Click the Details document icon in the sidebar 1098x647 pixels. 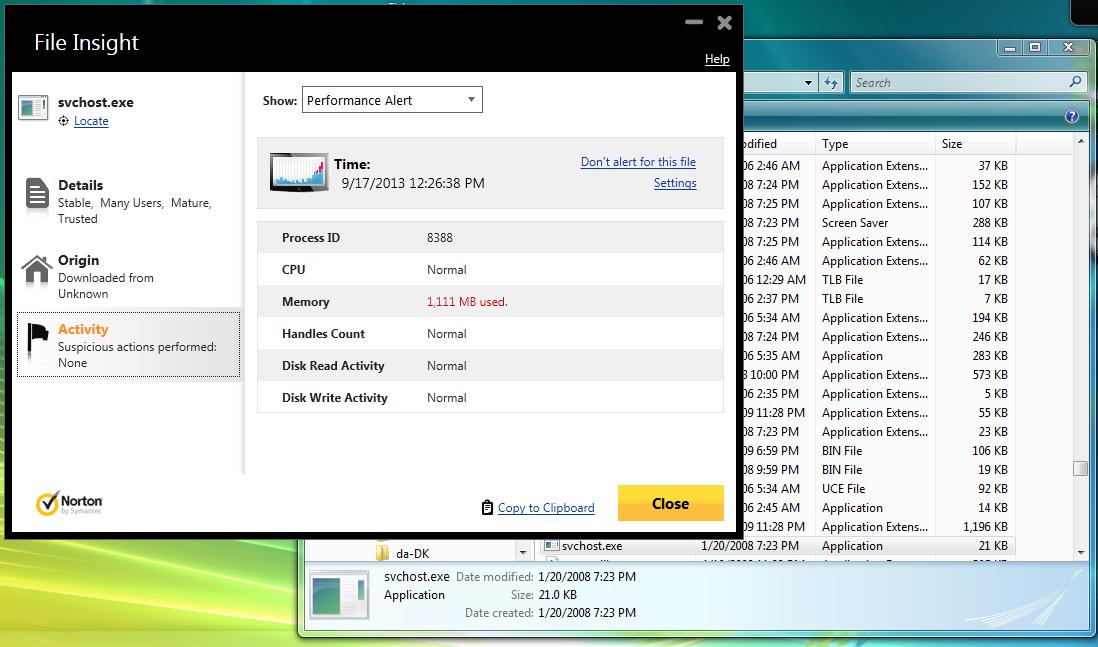[37, 194]
